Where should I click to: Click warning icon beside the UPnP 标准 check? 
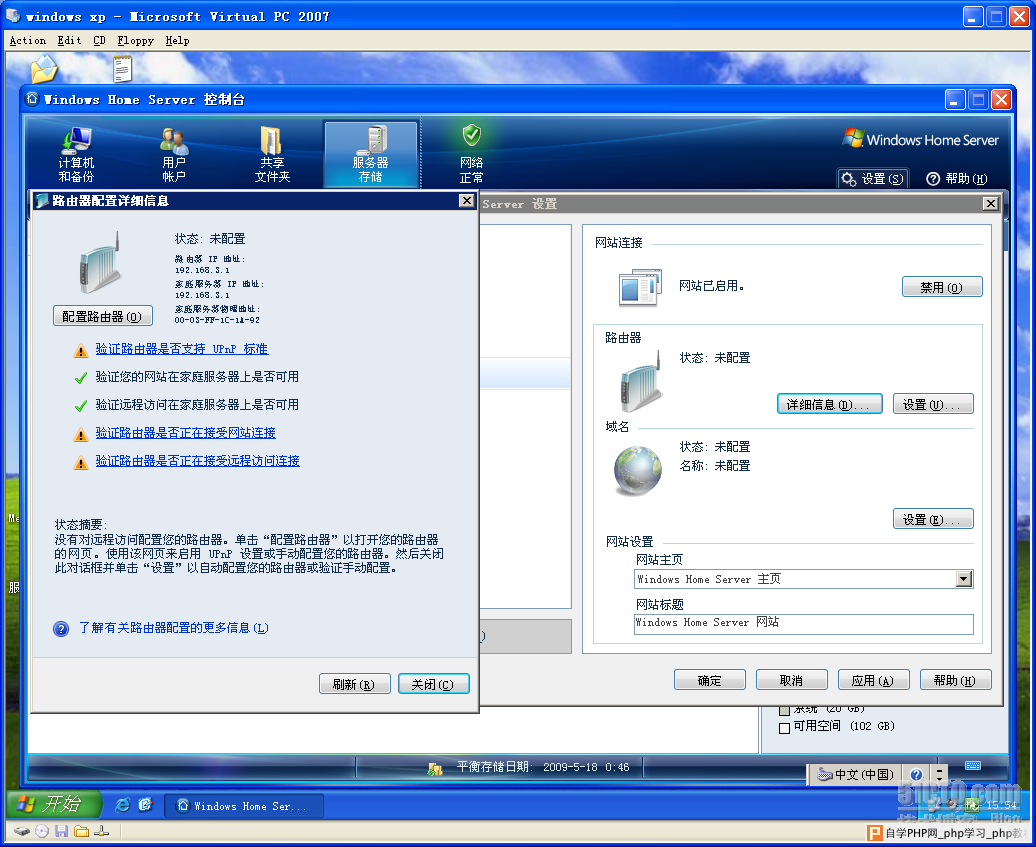click(x=81, y=351)
